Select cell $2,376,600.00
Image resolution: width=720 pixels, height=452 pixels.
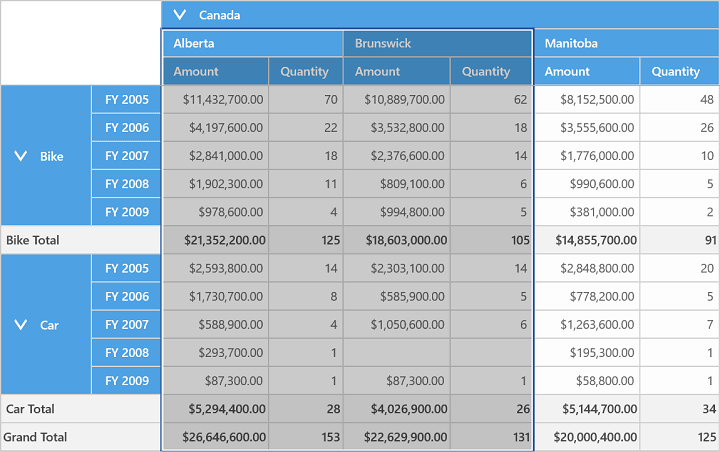pyautogui.click(x=397, y=156)
